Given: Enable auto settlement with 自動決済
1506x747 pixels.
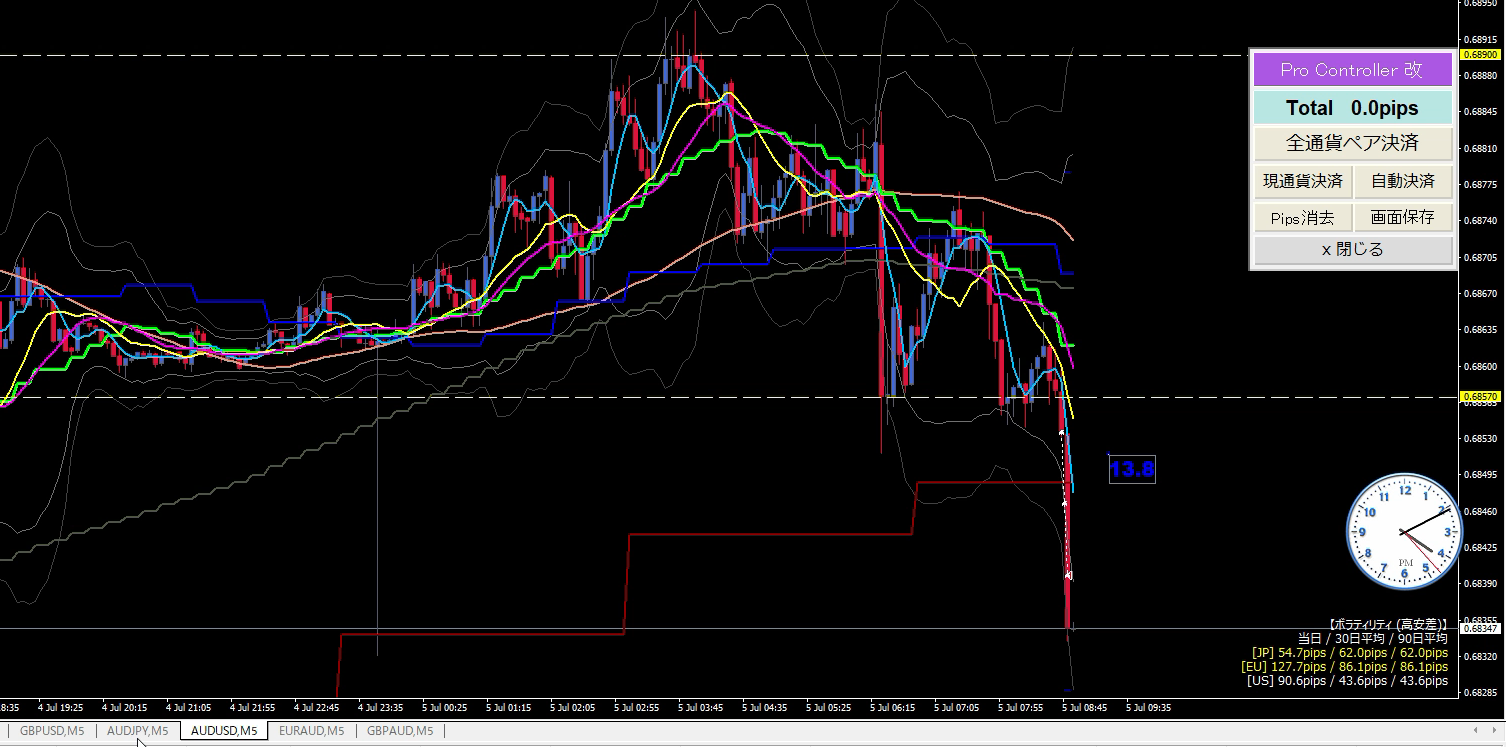Looking at the screenshot, I should pyautogui.click(x=1403, y=181).
